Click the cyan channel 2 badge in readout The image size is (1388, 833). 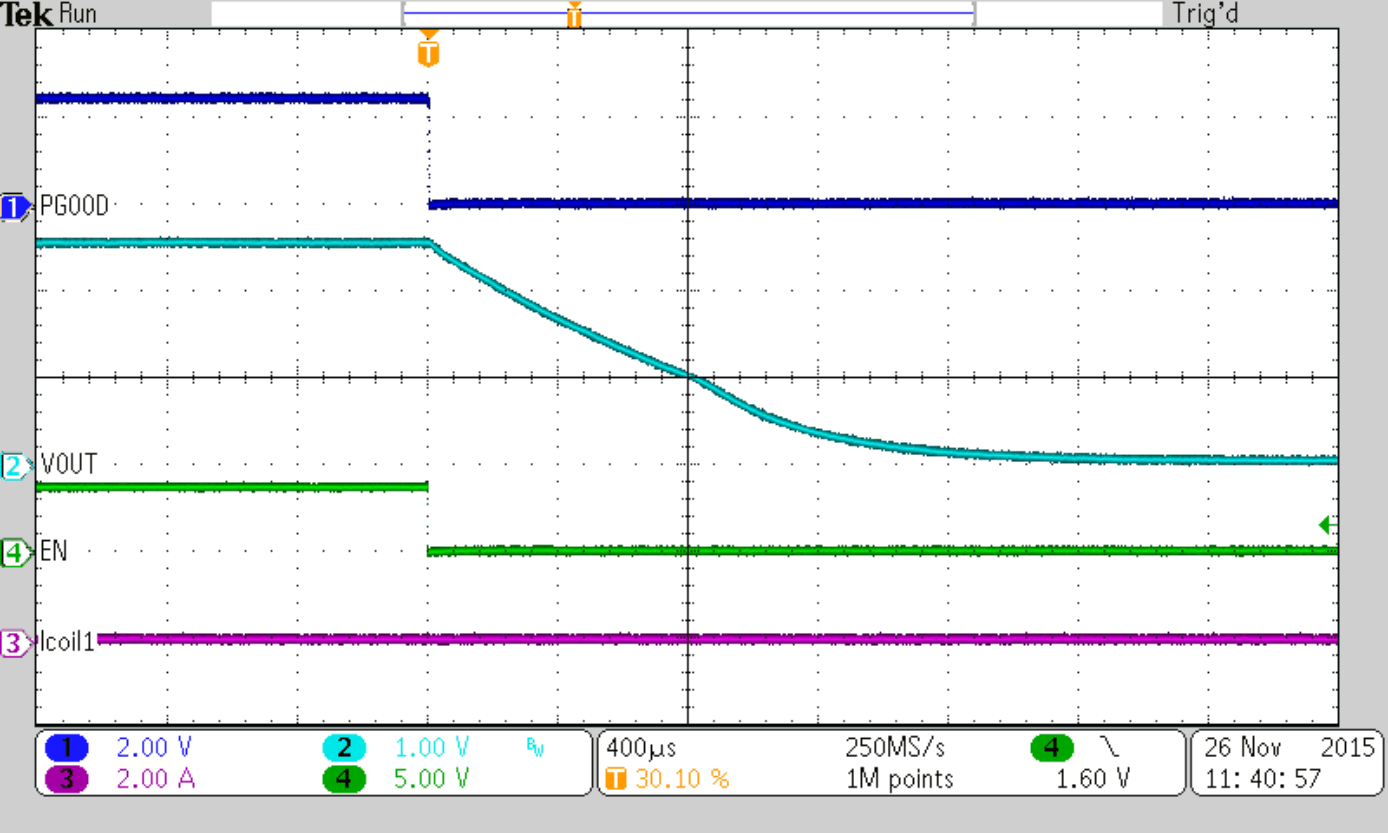coord(344,748)
